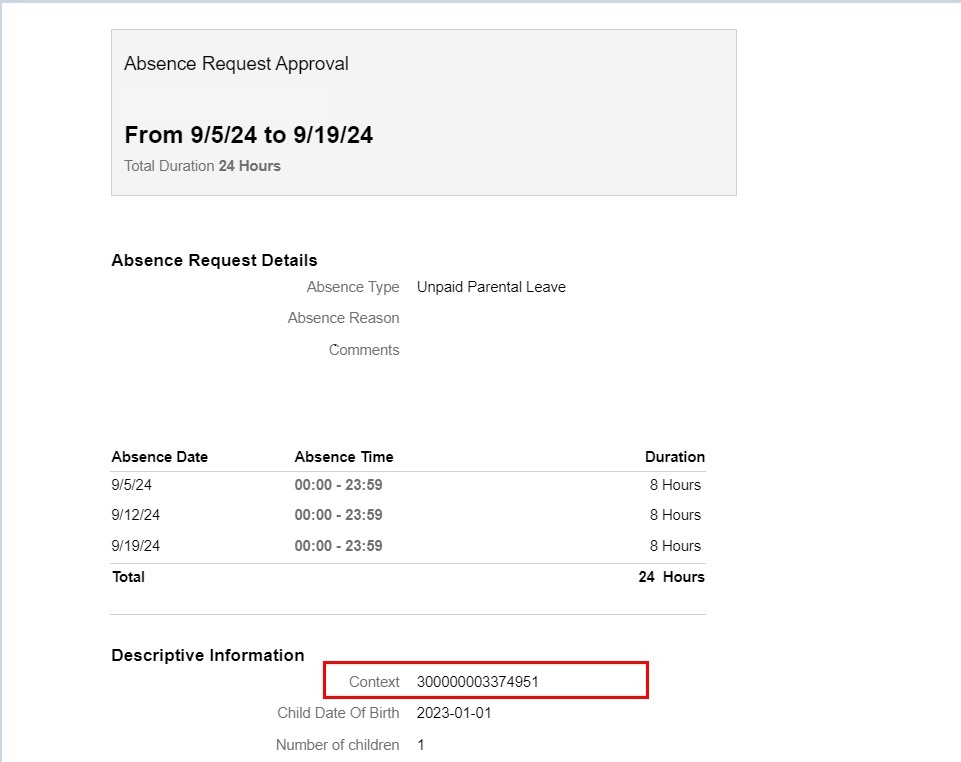The image size is (961, 762).
Task: Click the Total Duration 24 Hours label
Action: pyautogui.click(x=202, y=166)
